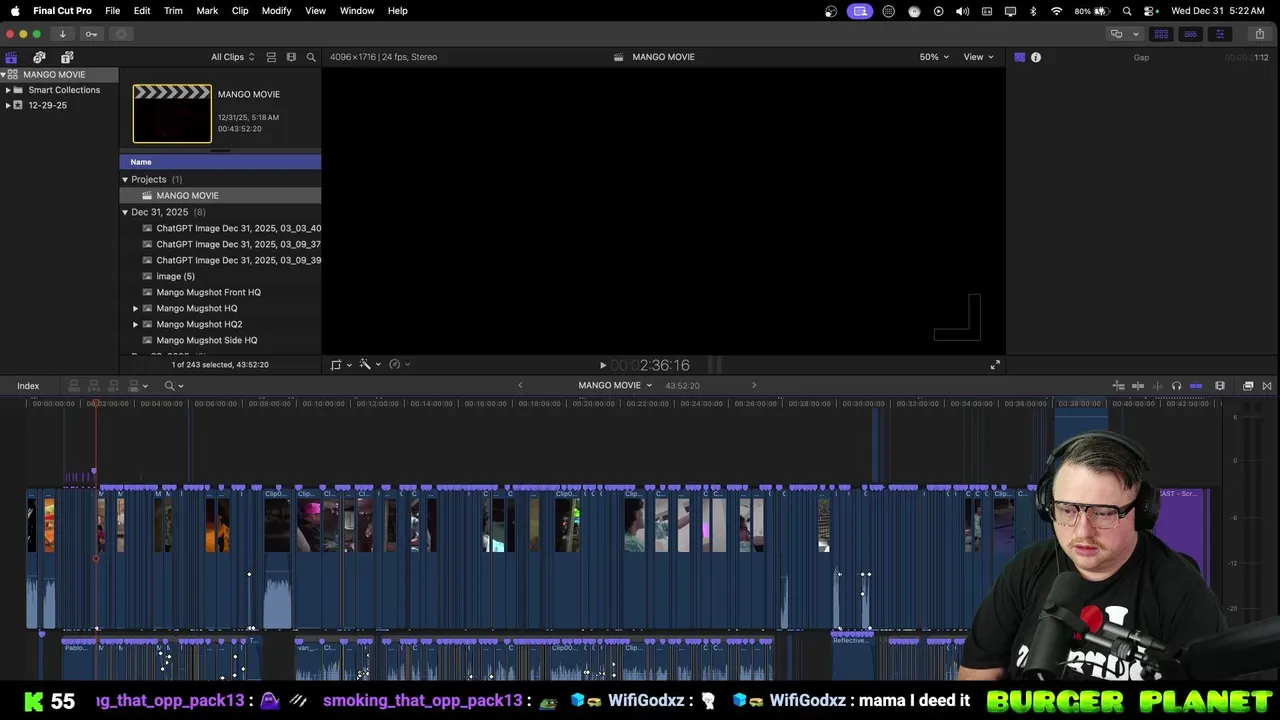
Task: Open the import media dialog arrow button
Action: coord(62,34)
